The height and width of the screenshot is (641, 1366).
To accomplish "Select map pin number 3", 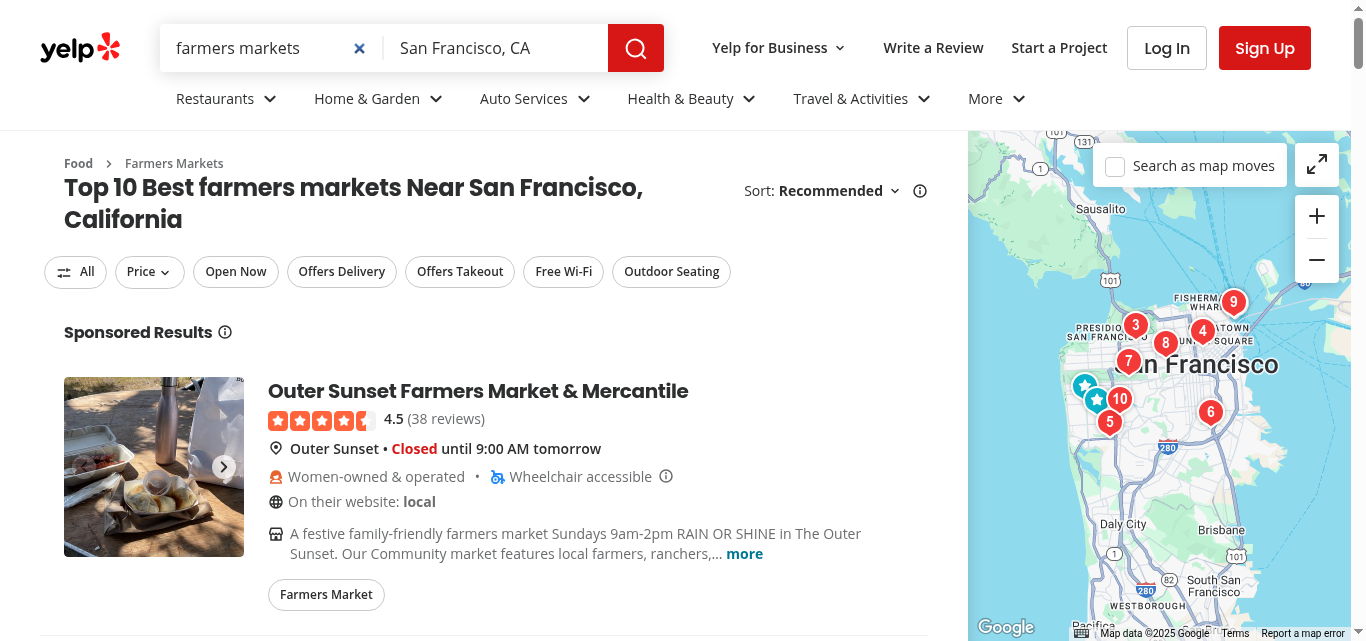I will tap(1135, 326).
